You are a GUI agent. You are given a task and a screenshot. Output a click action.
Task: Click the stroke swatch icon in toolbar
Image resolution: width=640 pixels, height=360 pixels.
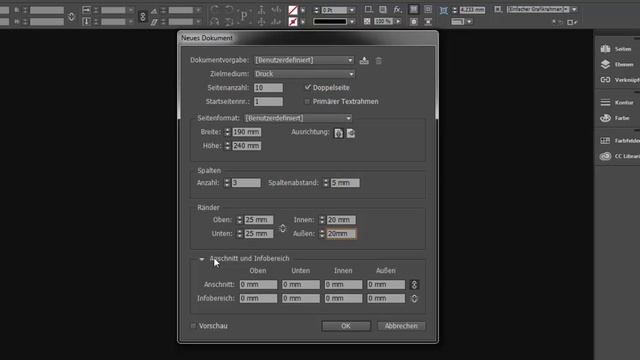pos(293,21)
